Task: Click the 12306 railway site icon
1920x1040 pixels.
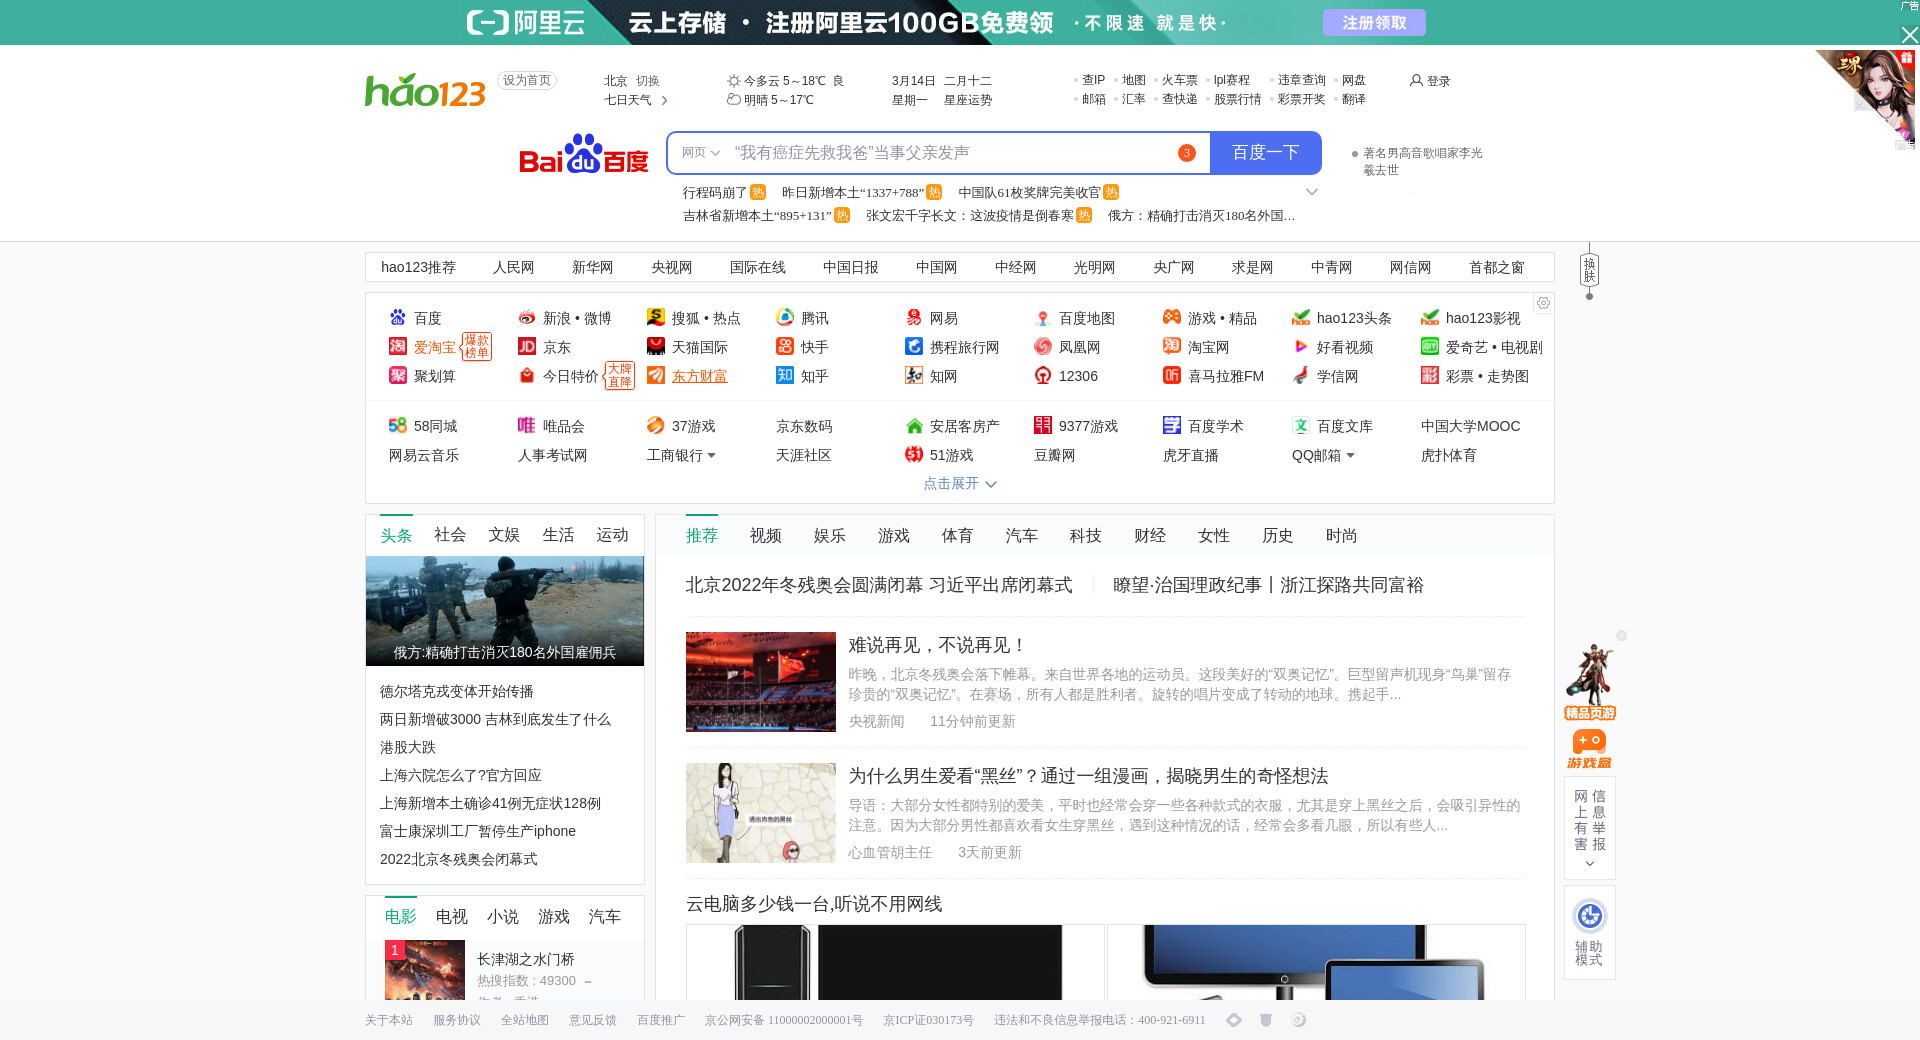Action: 1043,376
